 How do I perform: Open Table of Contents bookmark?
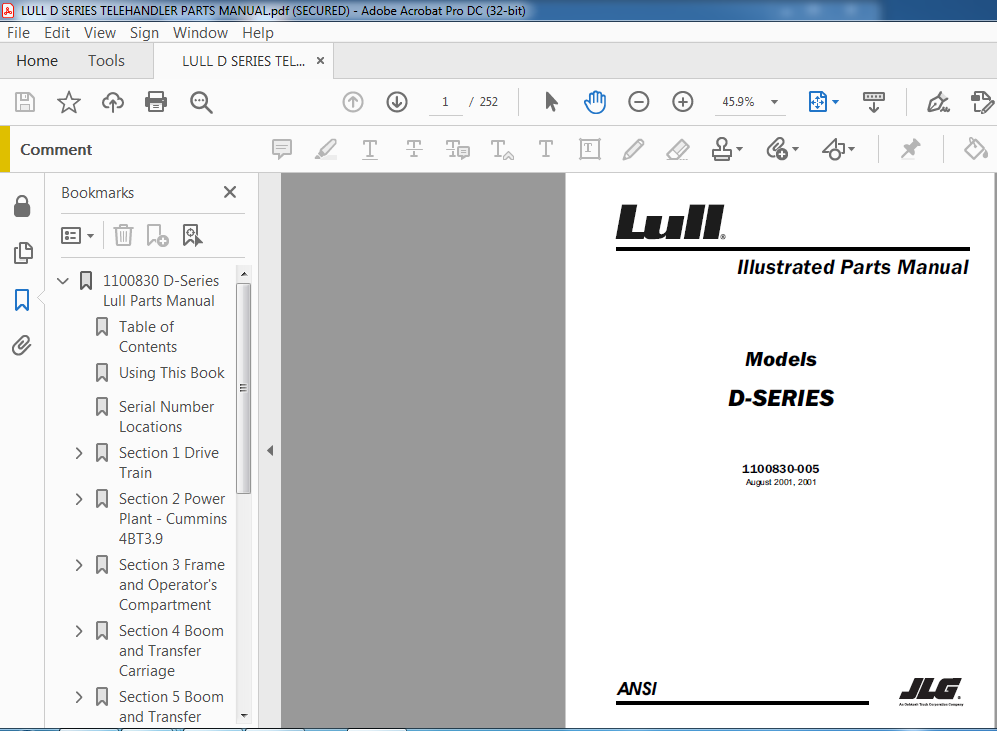coord(148,336)
